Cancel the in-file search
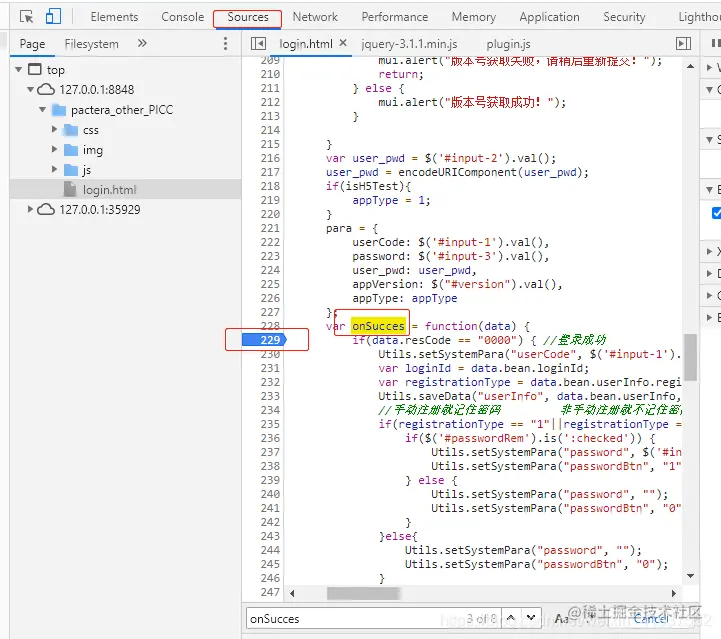The width and height of the screenshot is (721, 639). [x=651, y=619]
